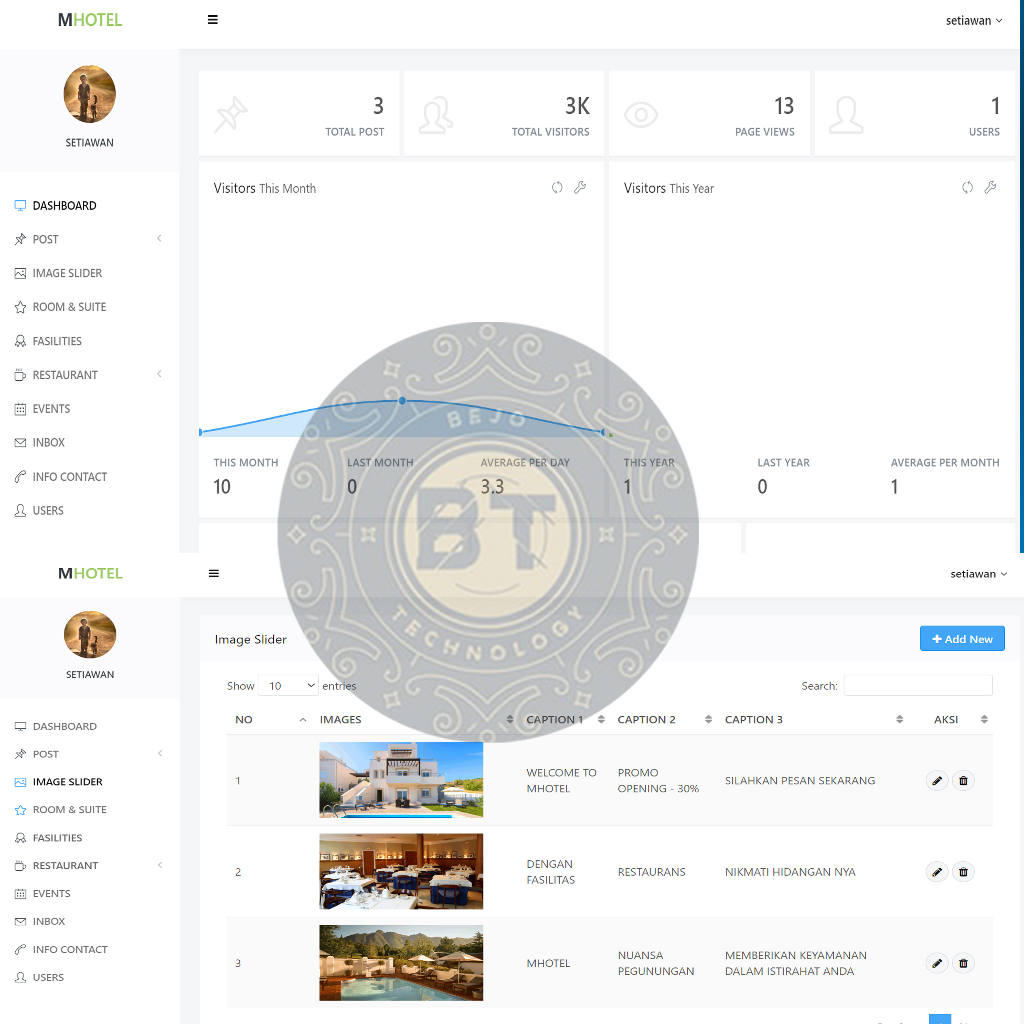The image size is (1024, 1024).
Task: Click the peak data point on visitors chart
Action: coord(402,400)
